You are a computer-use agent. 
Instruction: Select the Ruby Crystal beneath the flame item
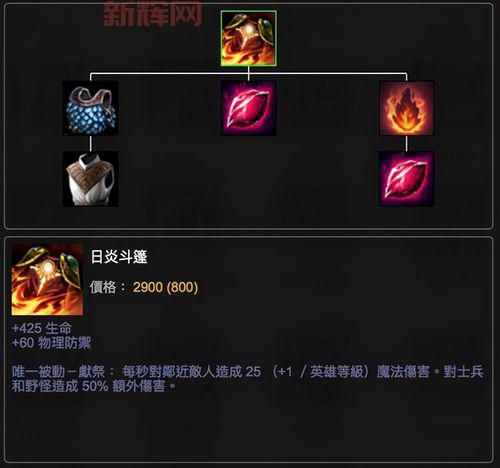[406, 179]
